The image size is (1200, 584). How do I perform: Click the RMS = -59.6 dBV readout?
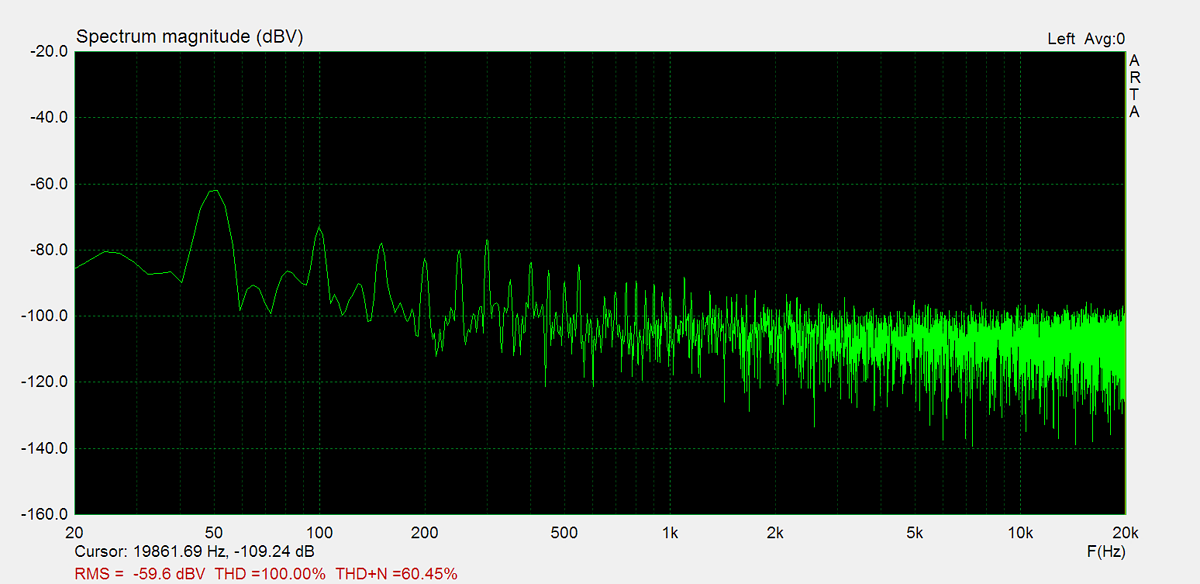coord(140,573)
